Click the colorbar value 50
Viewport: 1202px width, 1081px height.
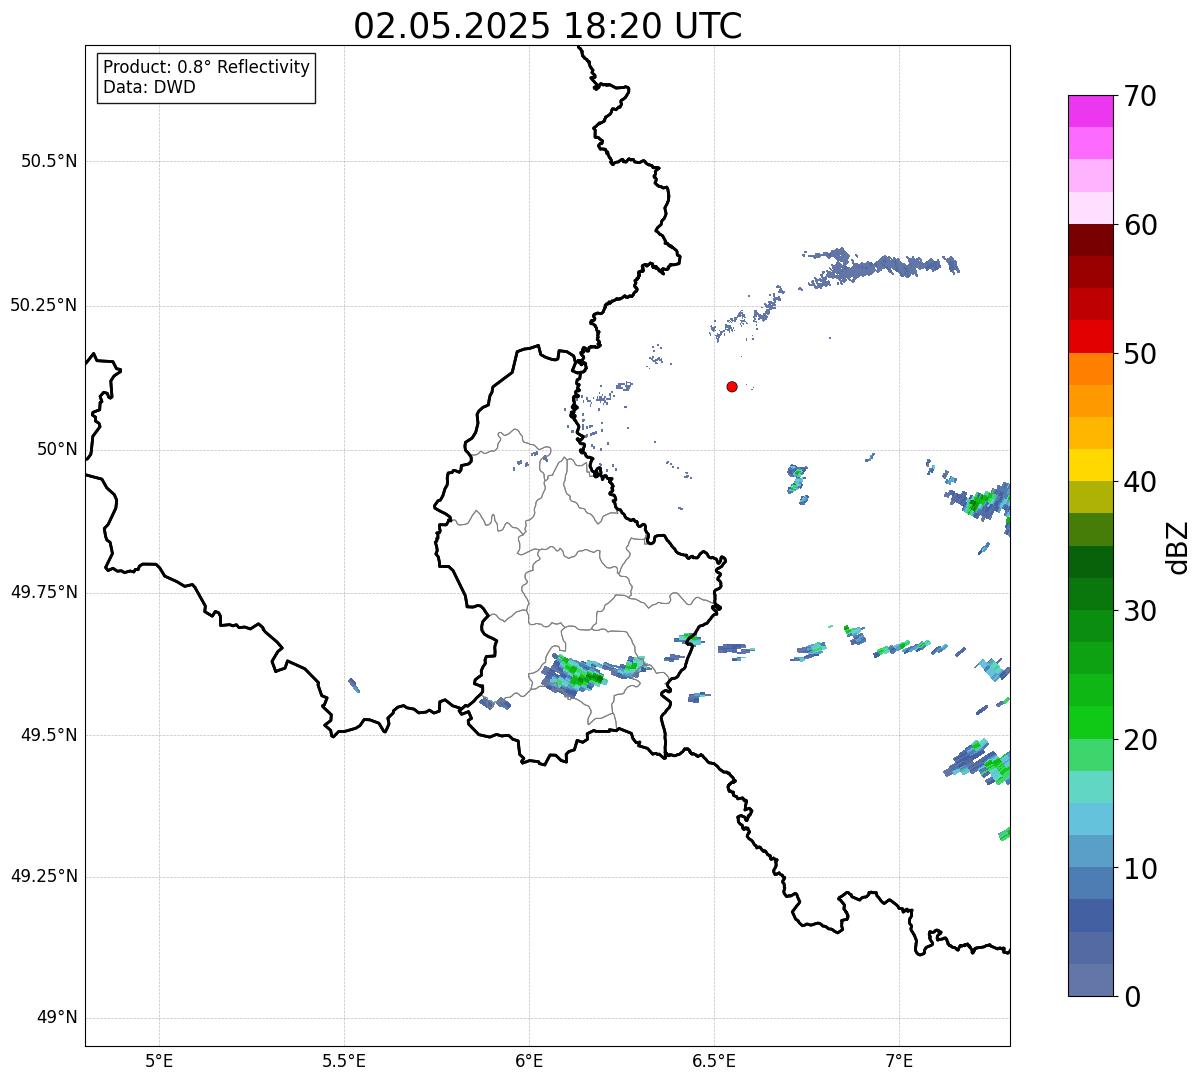tap(1140, 354)
